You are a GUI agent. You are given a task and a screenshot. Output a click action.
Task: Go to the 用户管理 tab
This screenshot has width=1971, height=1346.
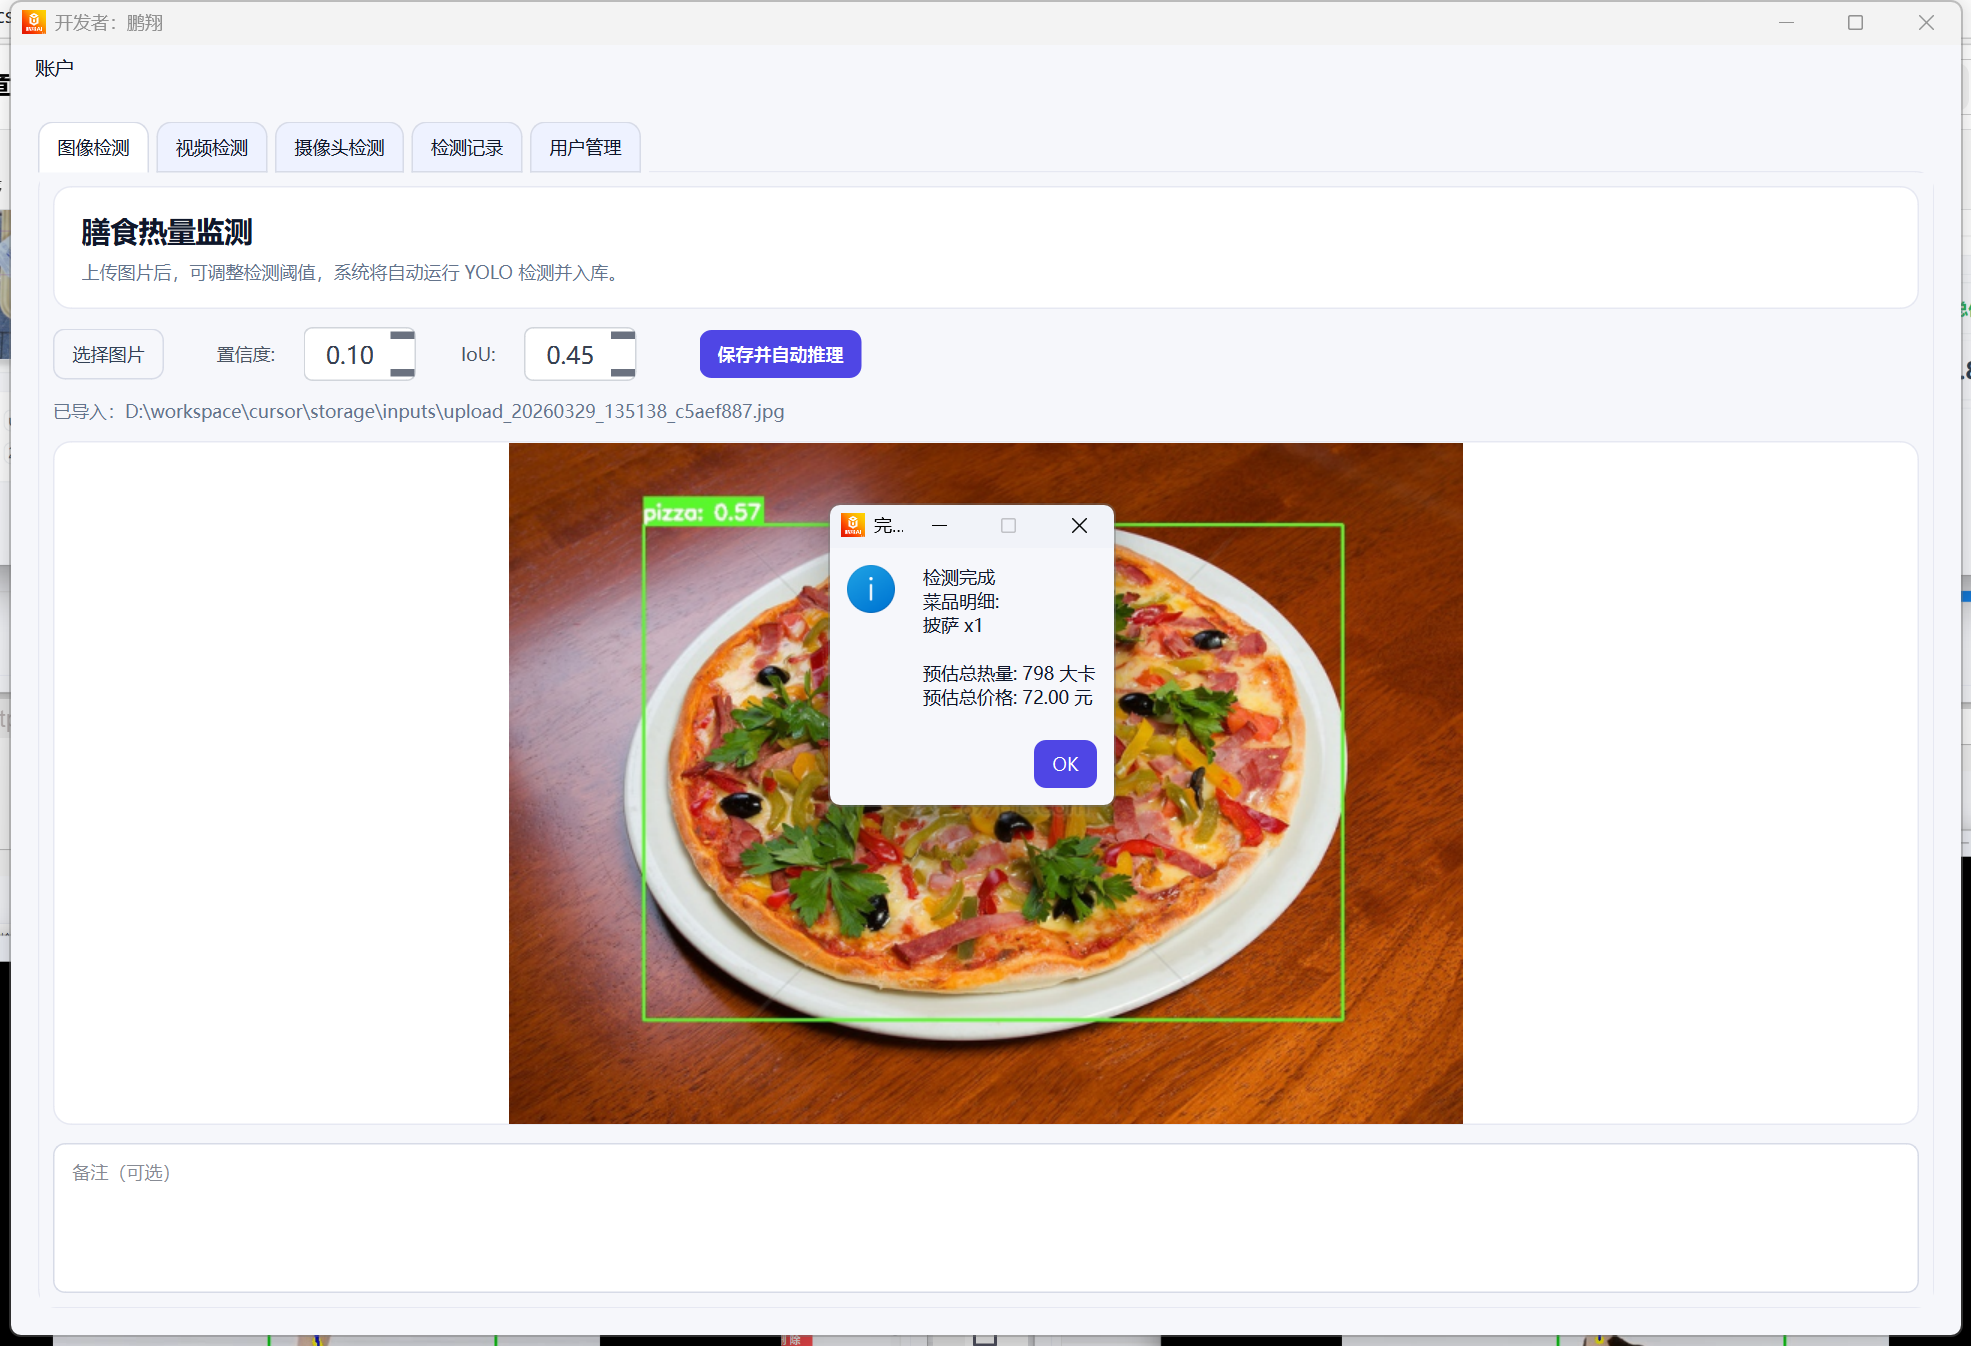[585, 148]
